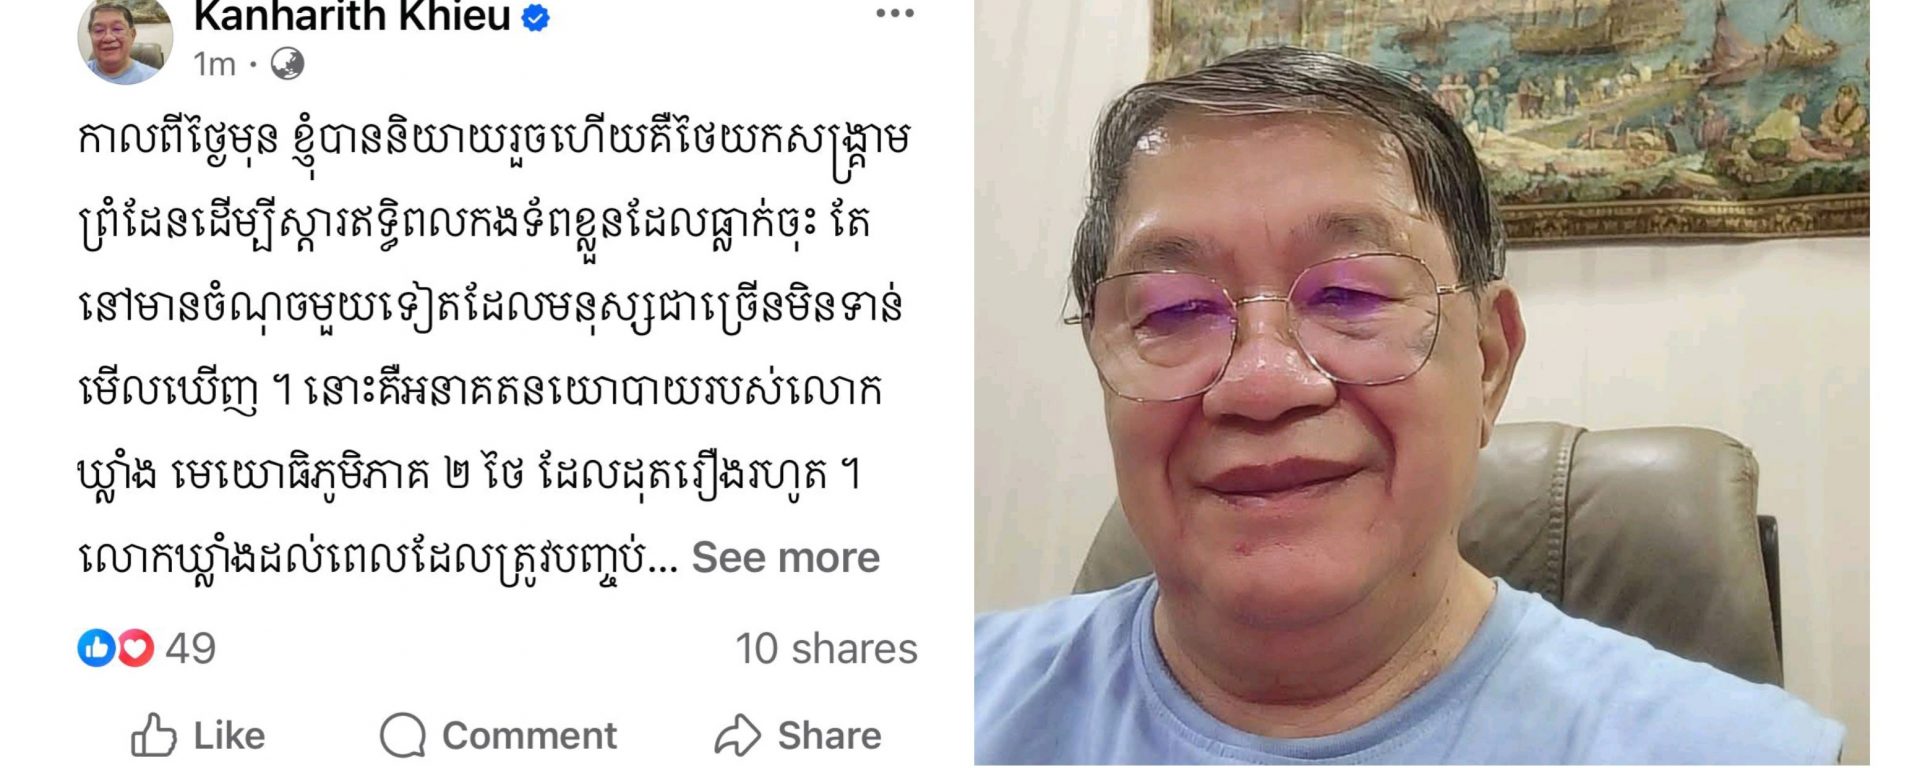Click the speech bubble Comment icon

point(403,736)
